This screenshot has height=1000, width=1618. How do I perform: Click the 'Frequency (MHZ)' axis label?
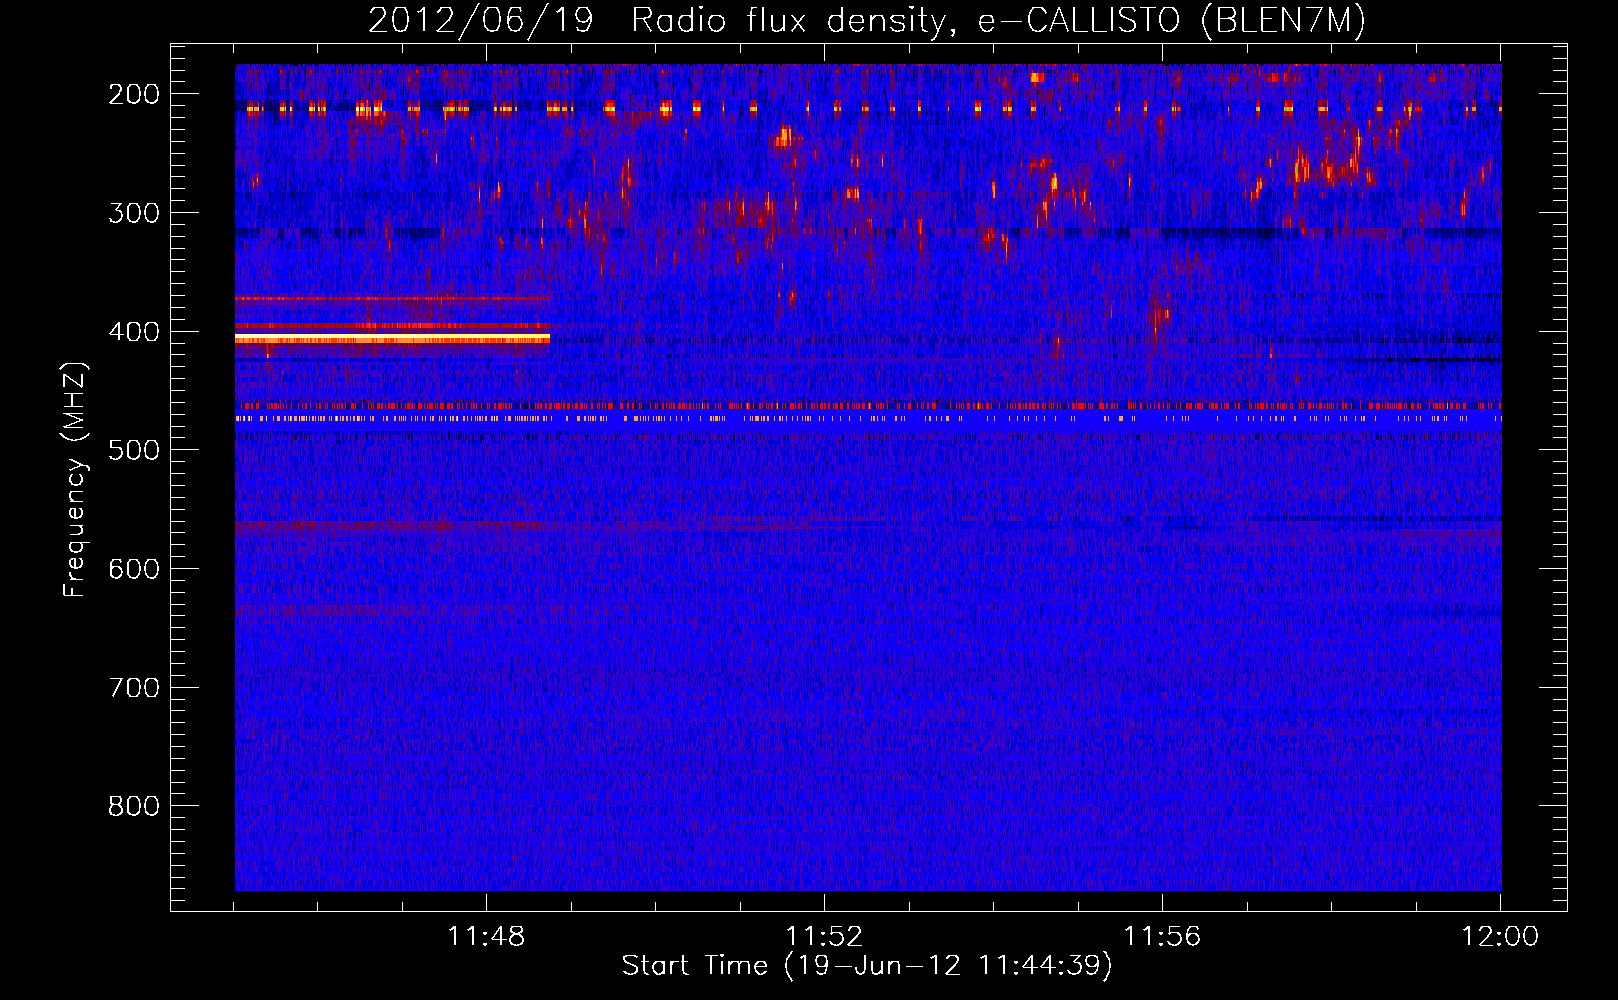75,479
